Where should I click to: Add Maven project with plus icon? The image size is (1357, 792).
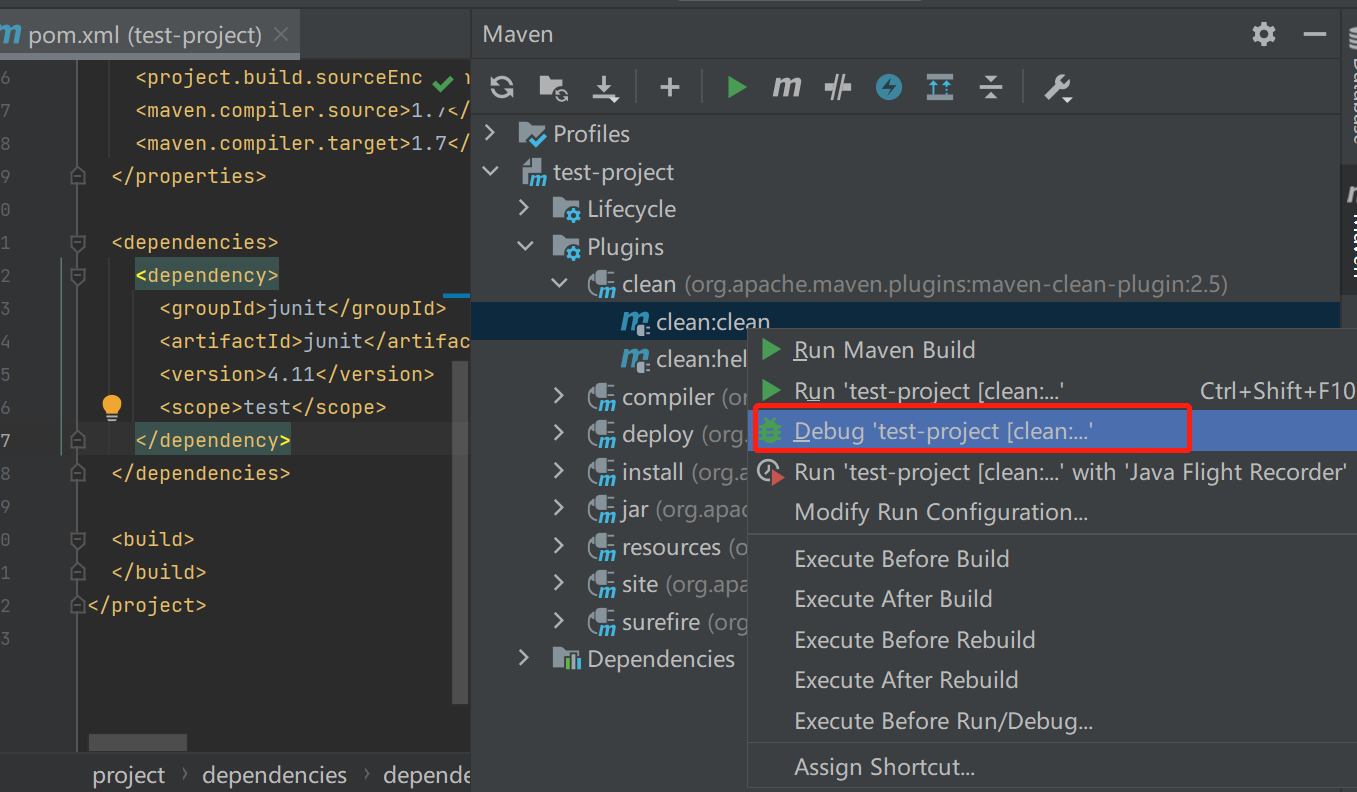(x=670, y=88)
